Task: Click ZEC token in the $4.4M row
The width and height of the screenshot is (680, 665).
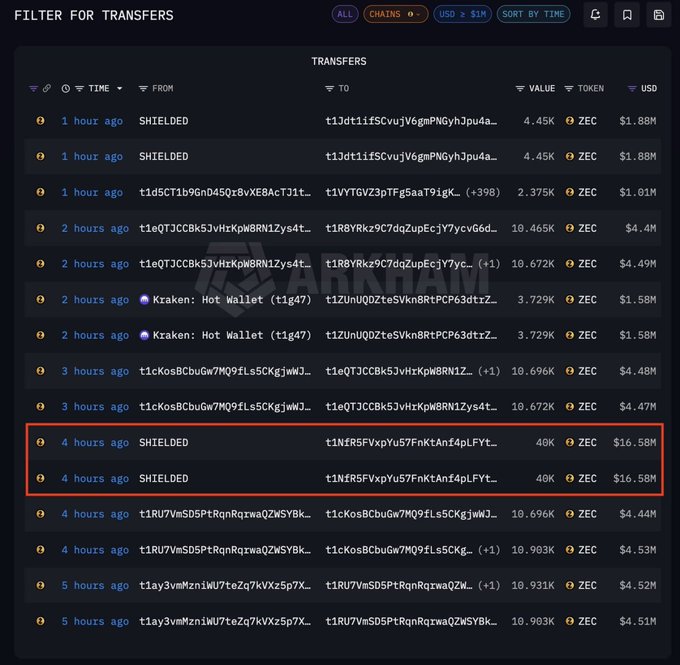Action: [x=581, y=228]
